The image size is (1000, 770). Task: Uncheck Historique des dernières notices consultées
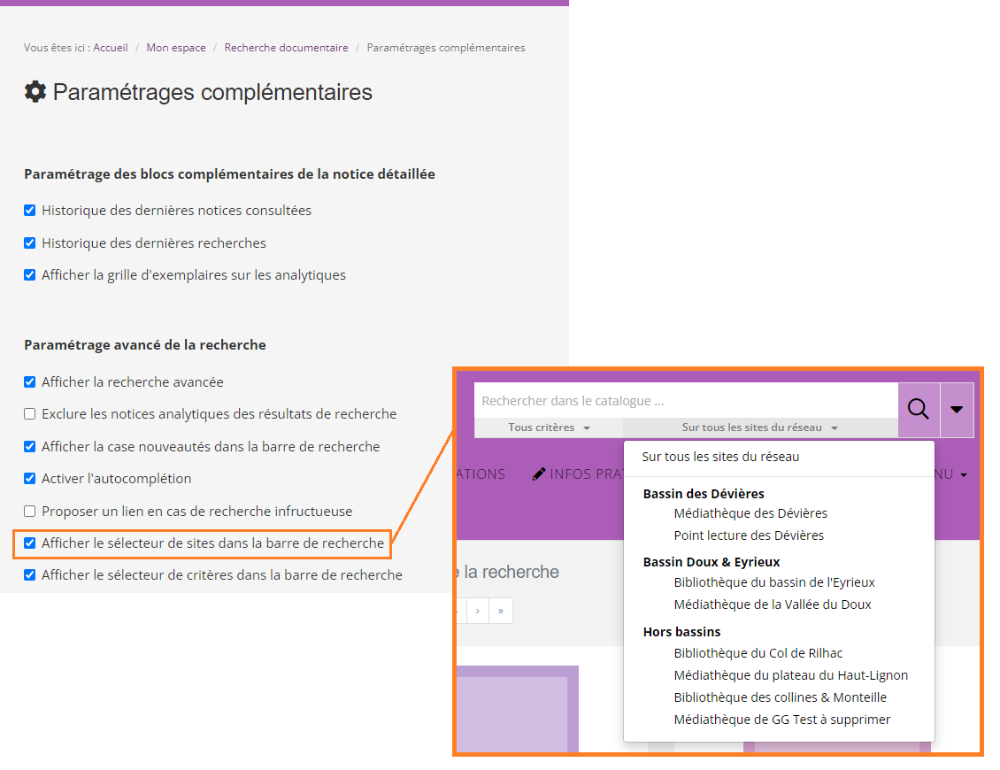click(x=30, y=211)
